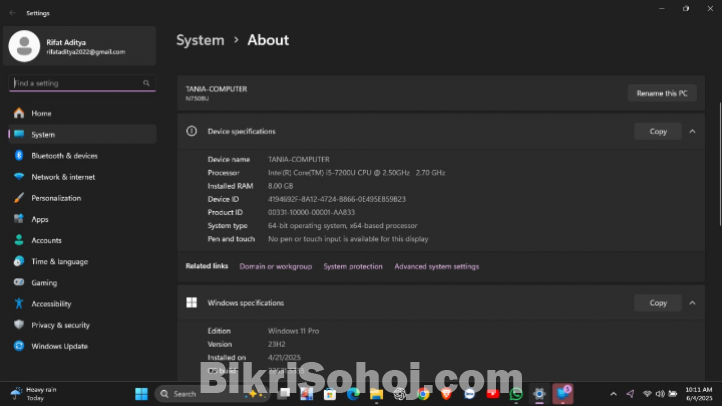Click the Settings gear on taskbar

539,394
